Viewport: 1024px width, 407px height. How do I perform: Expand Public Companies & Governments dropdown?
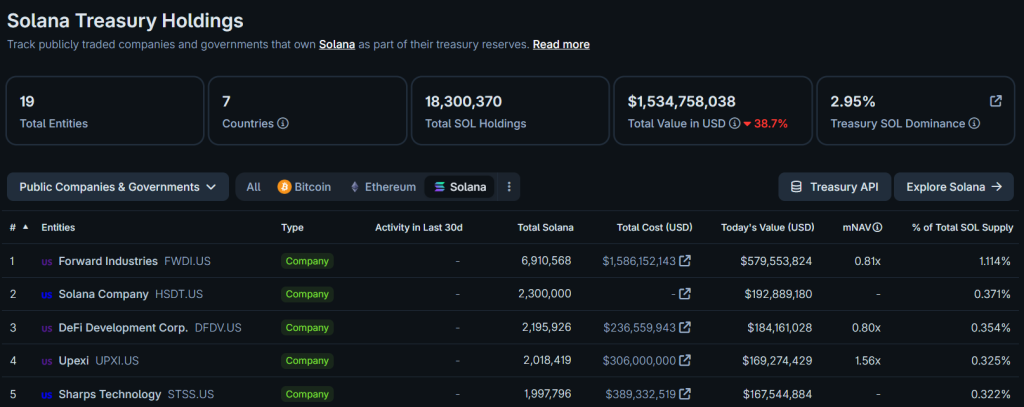pyautogui.click(x=117, y=187)
